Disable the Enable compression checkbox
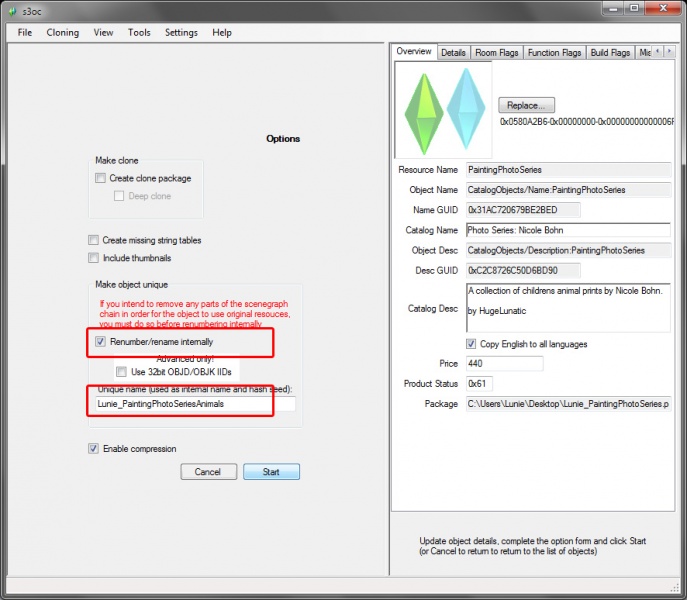 (x=94, y=449)
